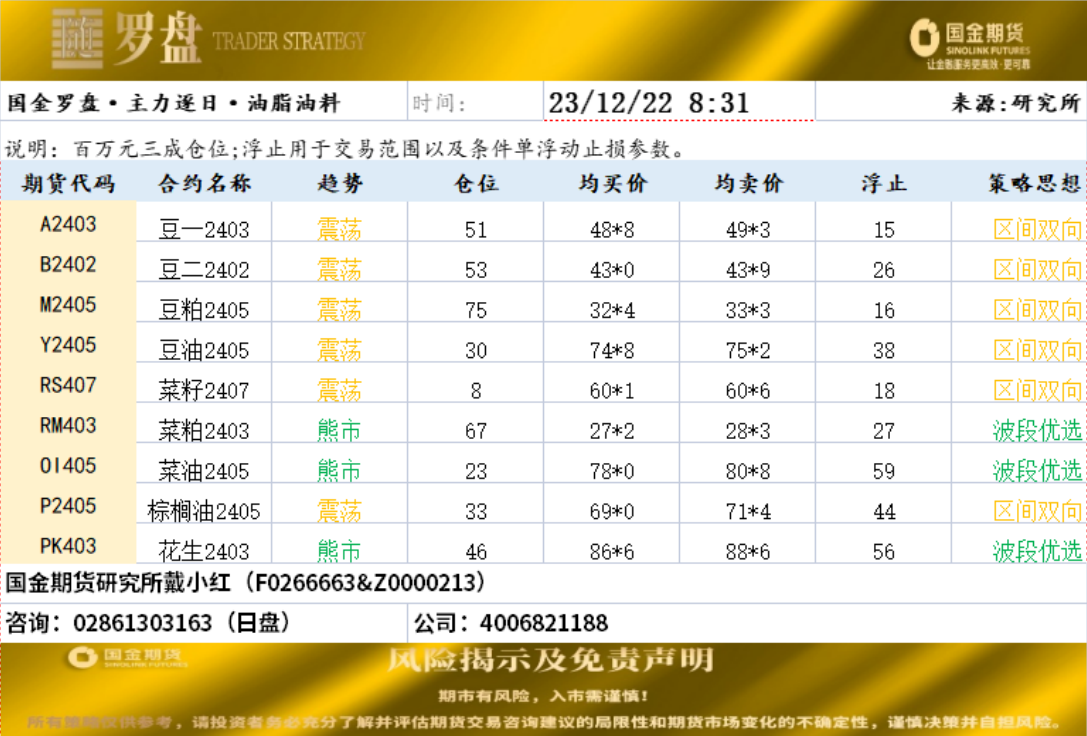Select the date cell 23/12/22 8:31
Viewport: 1087px width, 736px height.
point(679,103)
